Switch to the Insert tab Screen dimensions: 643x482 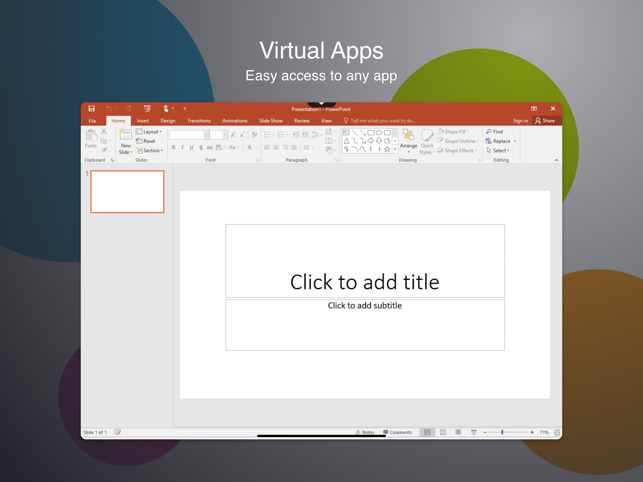coord(143,121)
